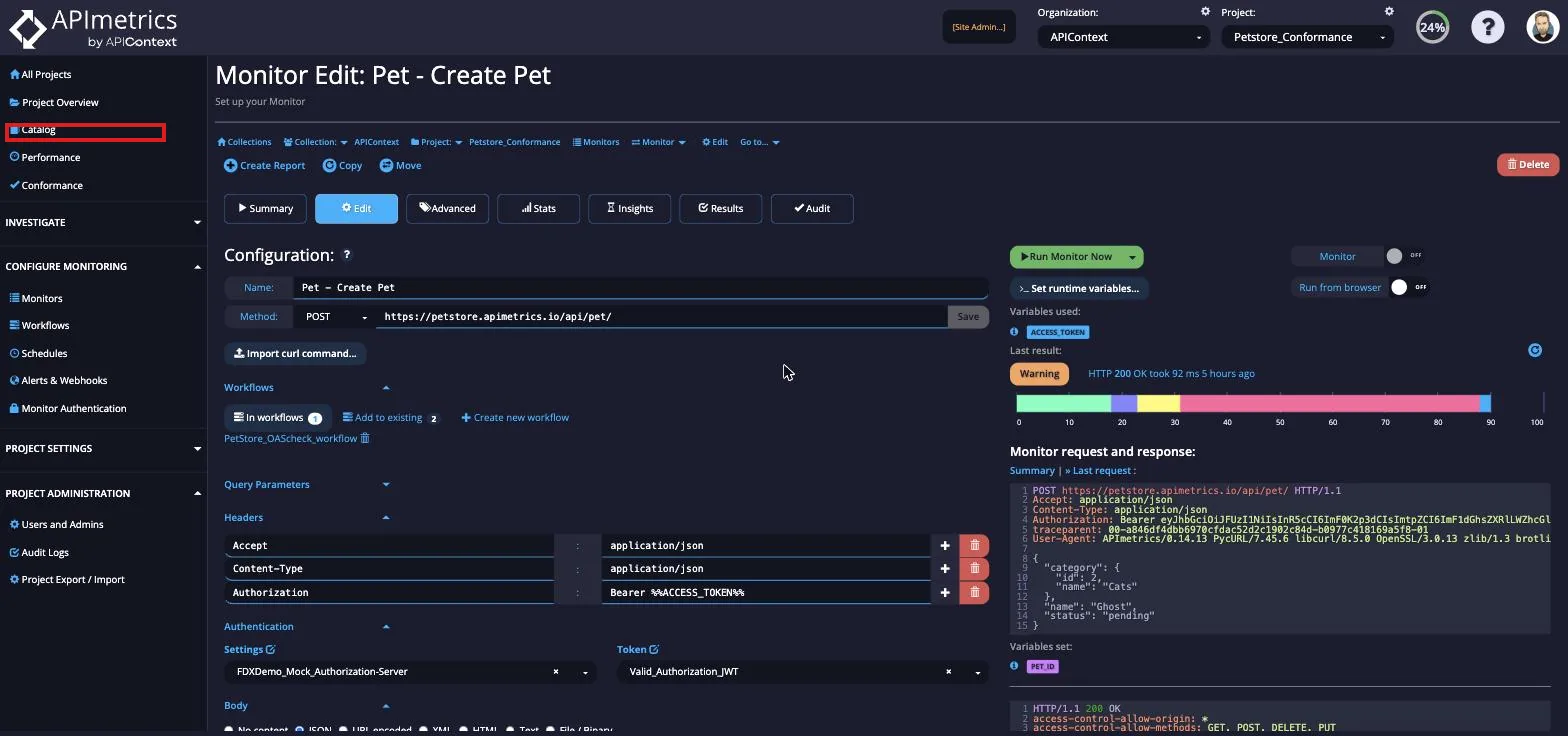Open the POST method dropdown
Image resolution: width=1568 pixels, height=736 pixels.
pos(335,316)
